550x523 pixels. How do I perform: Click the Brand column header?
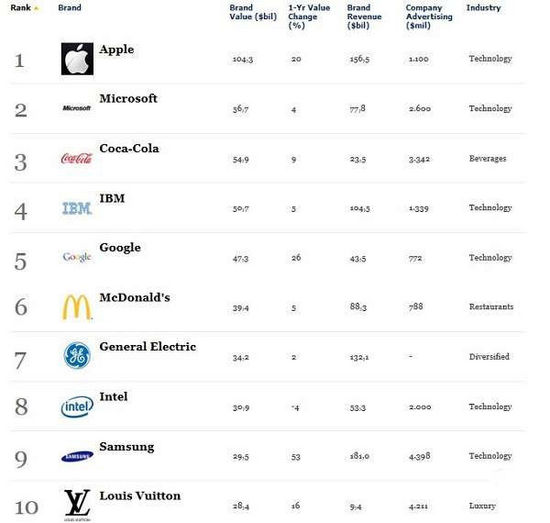coord(69,8)
